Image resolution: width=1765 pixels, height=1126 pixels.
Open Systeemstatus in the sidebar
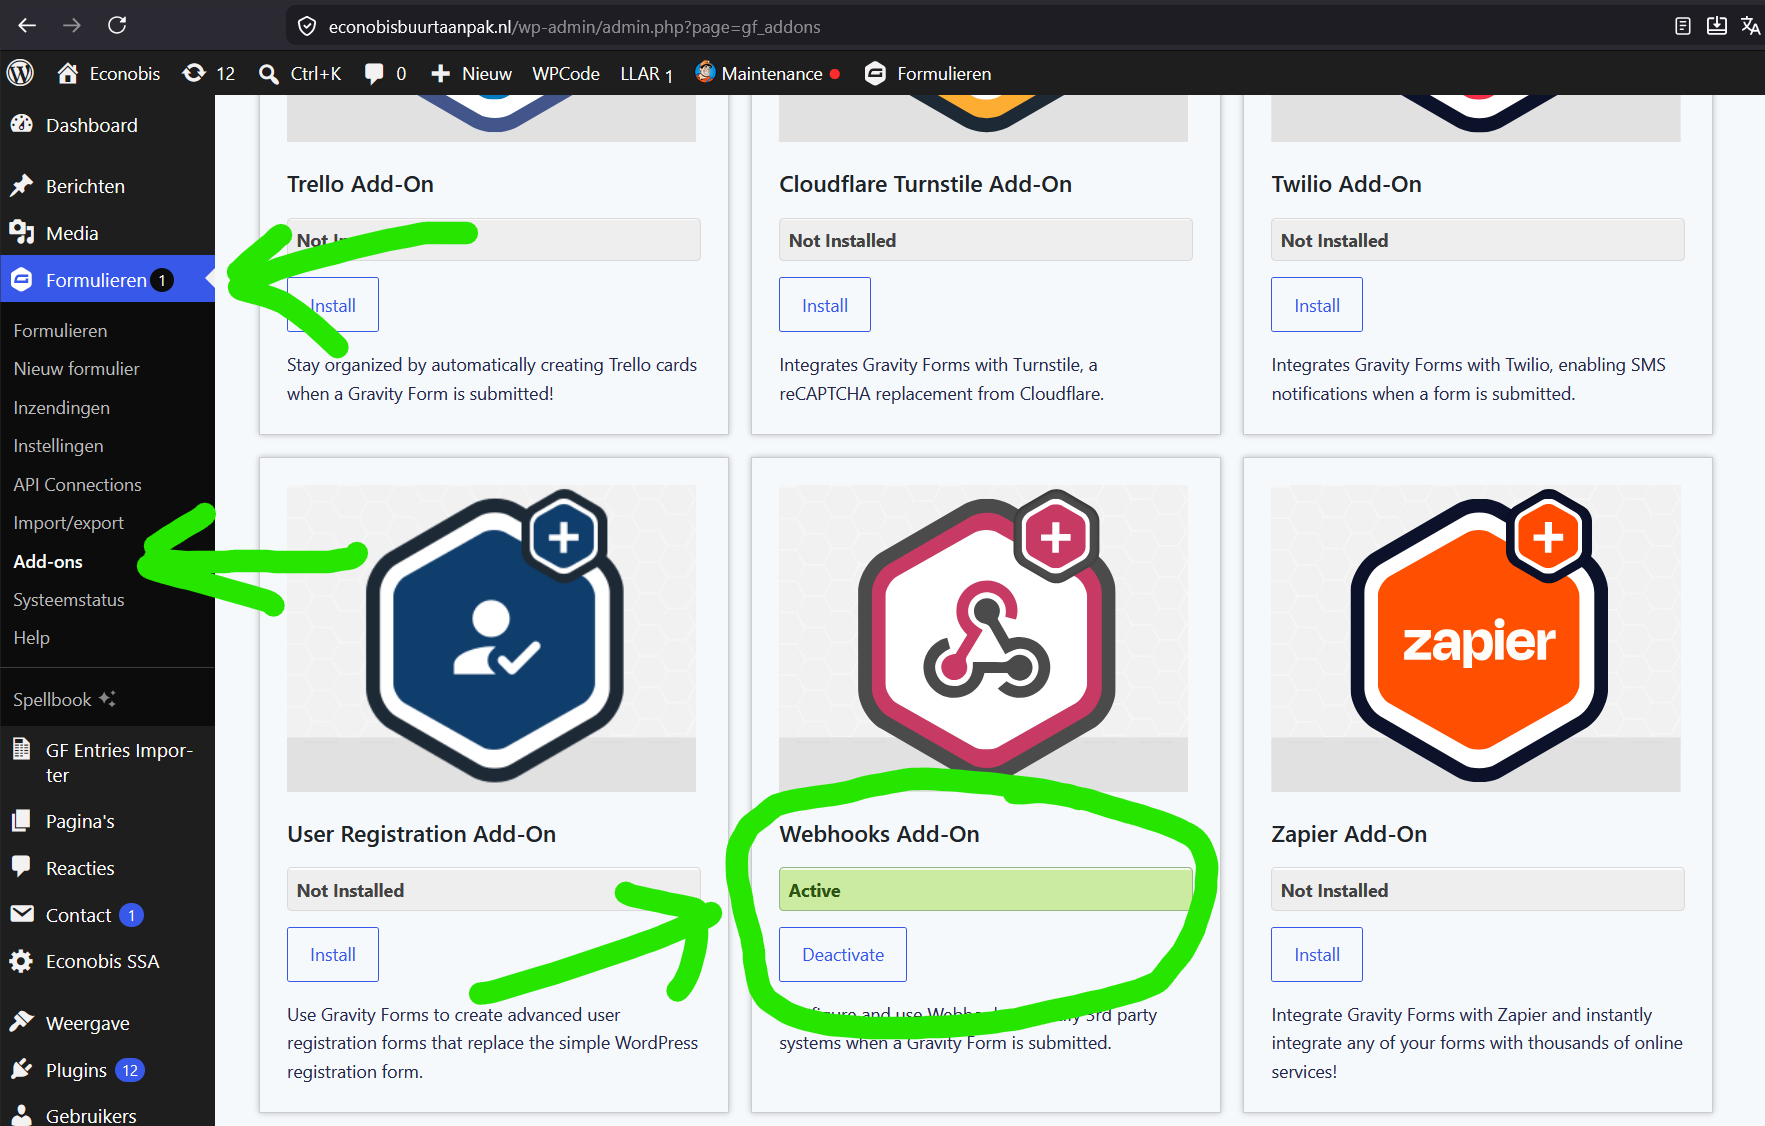coord(69,600)
